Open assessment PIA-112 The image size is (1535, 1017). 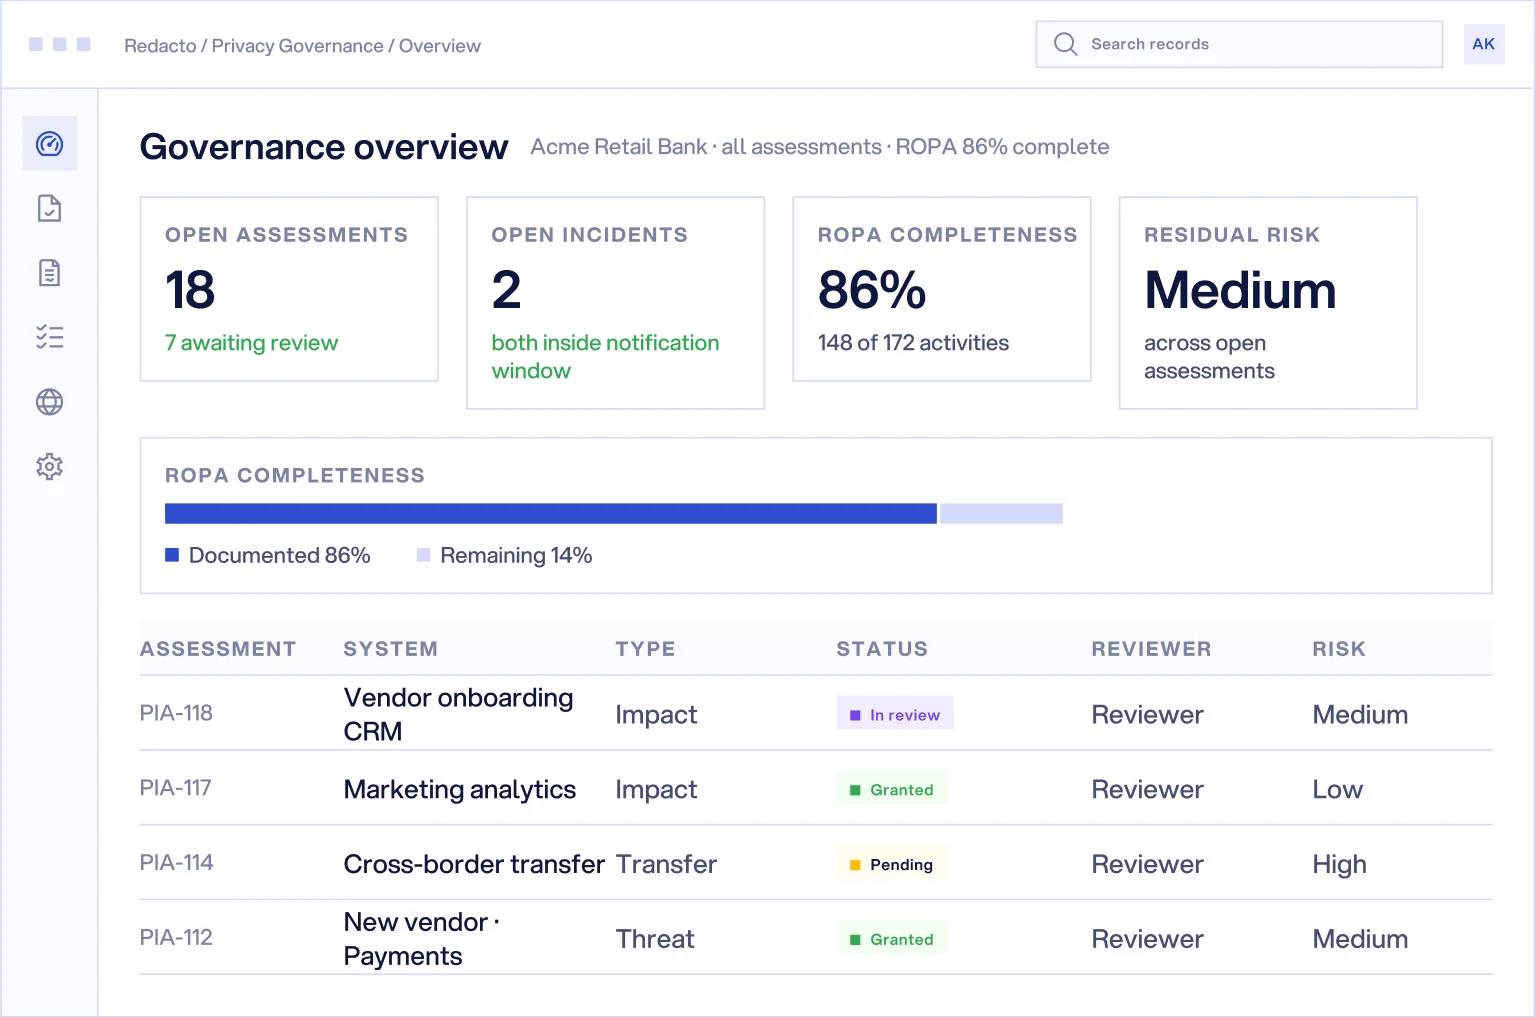tap(176, 938)
